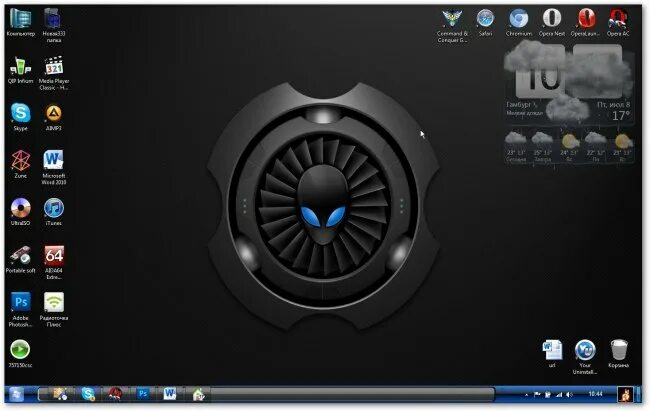
Task: Open the red Opera taskbar icon
Action: click(115, 394)
